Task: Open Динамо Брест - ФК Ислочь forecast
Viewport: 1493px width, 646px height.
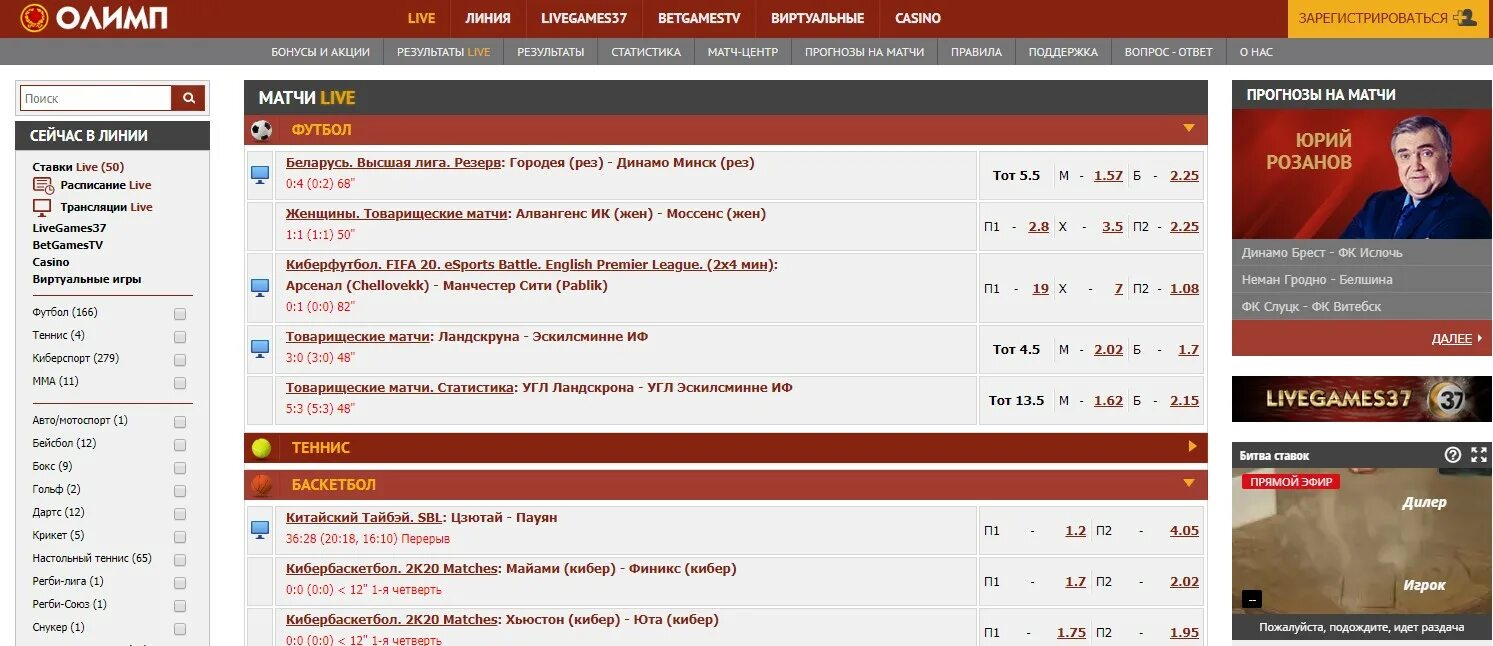Action: tap(1322, 252)
